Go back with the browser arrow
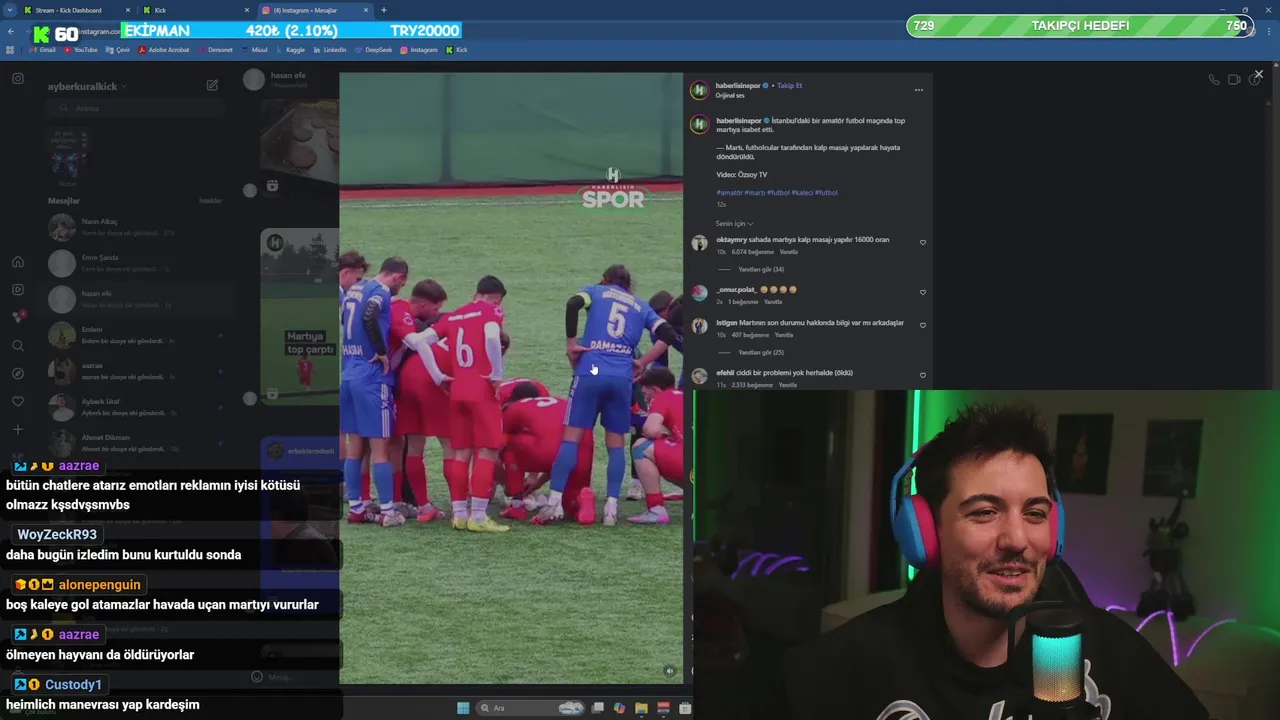This screenshot has height=720, width=1280. (11, 32)
